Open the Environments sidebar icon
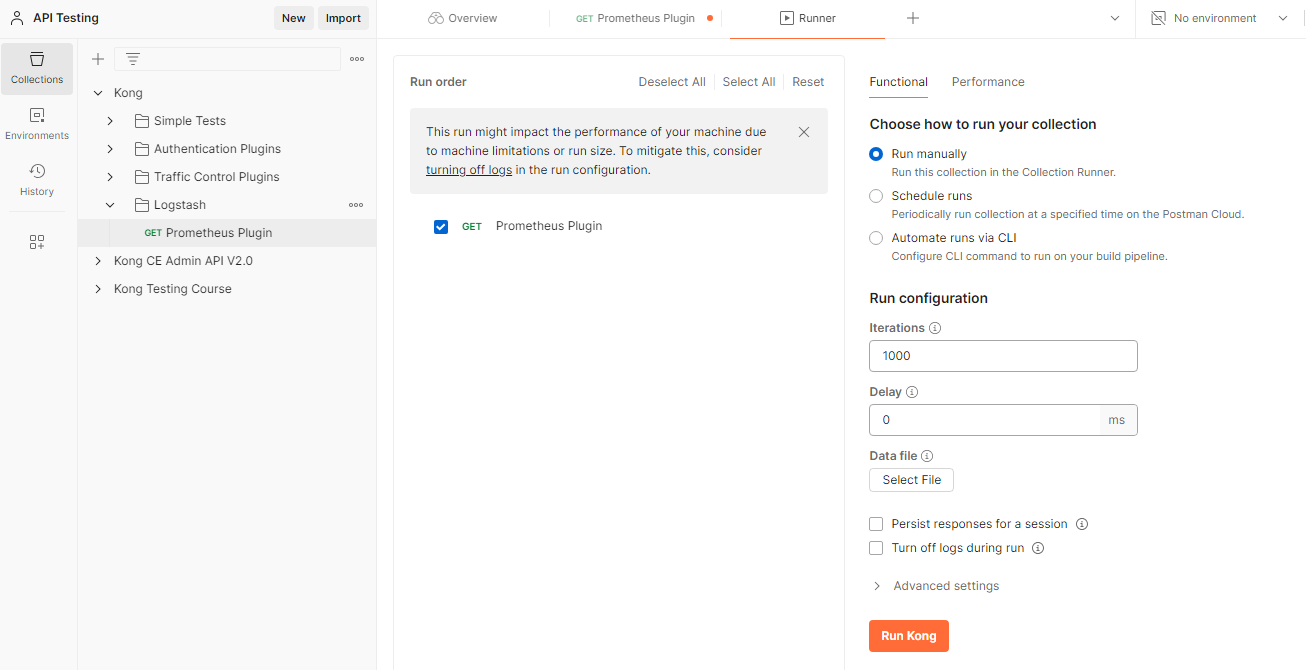This screenshot has height=670, width=1306. [x=37, y=124]
